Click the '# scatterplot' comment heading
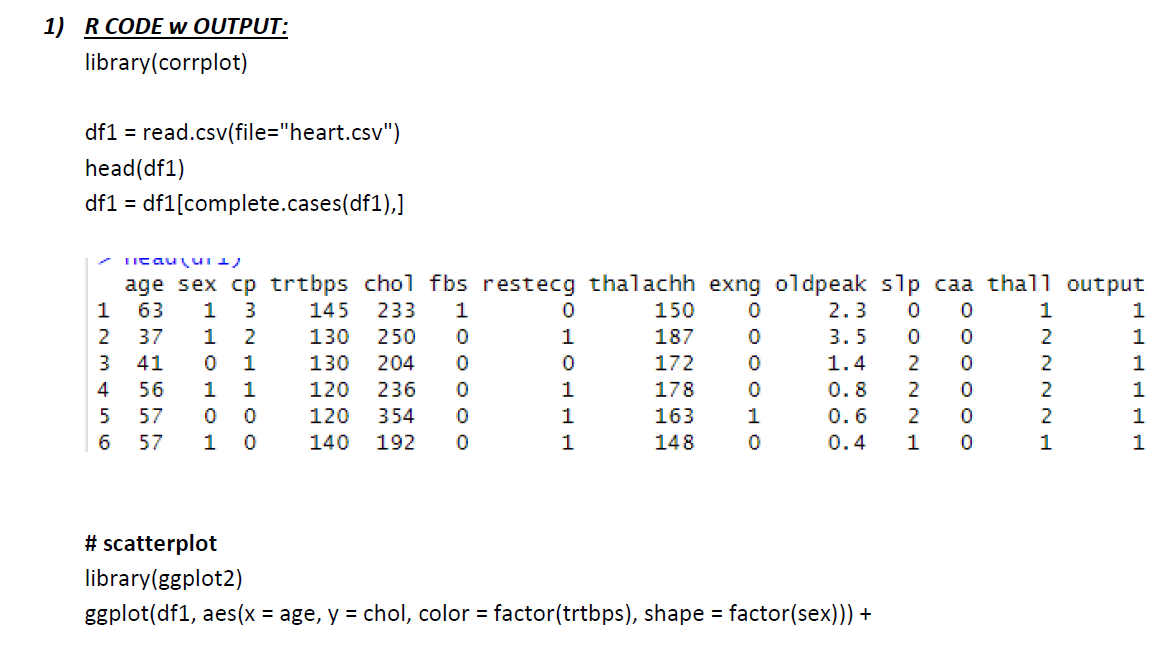The height and width of the screenshot is (656, 1163). tap(151, 543)
